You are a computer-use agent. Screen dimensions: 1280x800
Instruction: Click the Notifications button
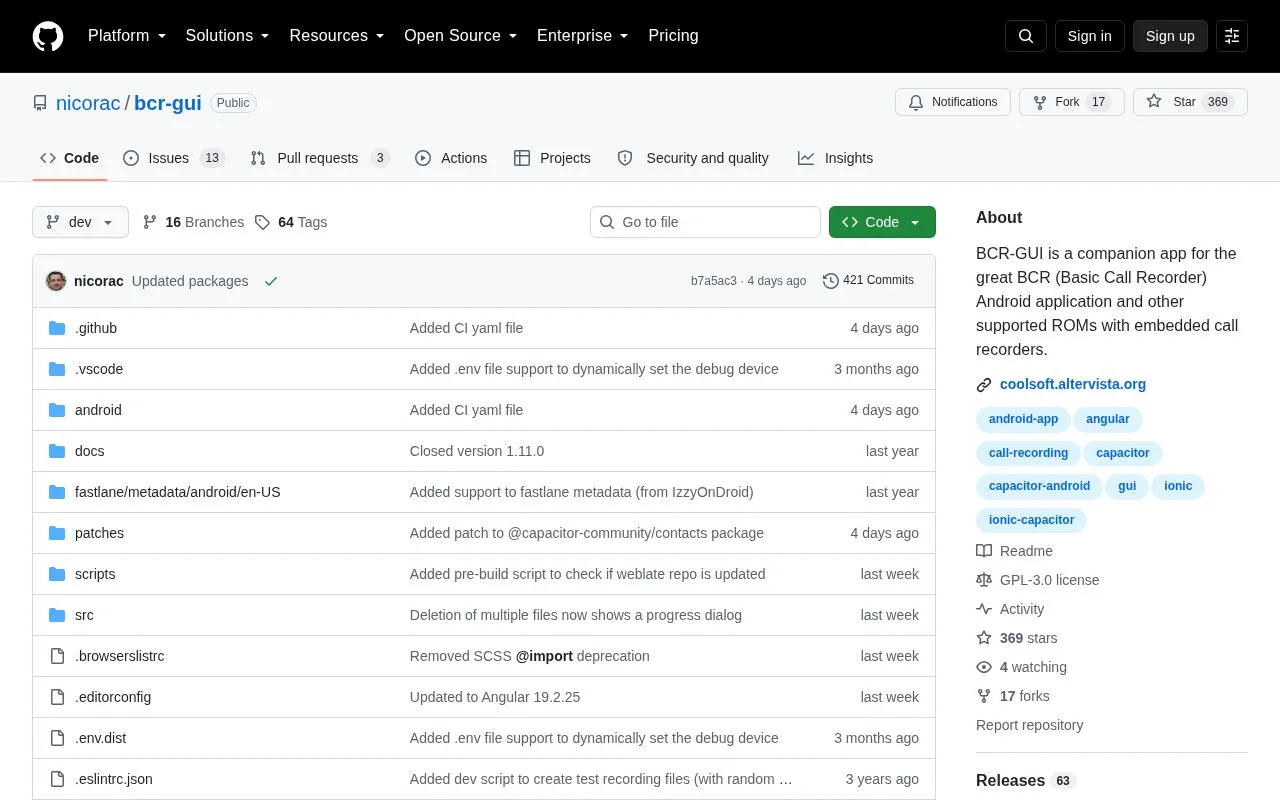[x=952, y=102]
